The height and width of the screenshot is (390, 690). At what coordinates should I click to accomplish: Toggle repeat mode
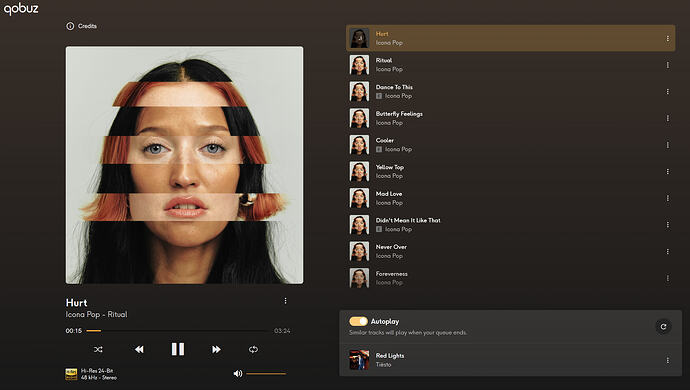tap(253, 350)
